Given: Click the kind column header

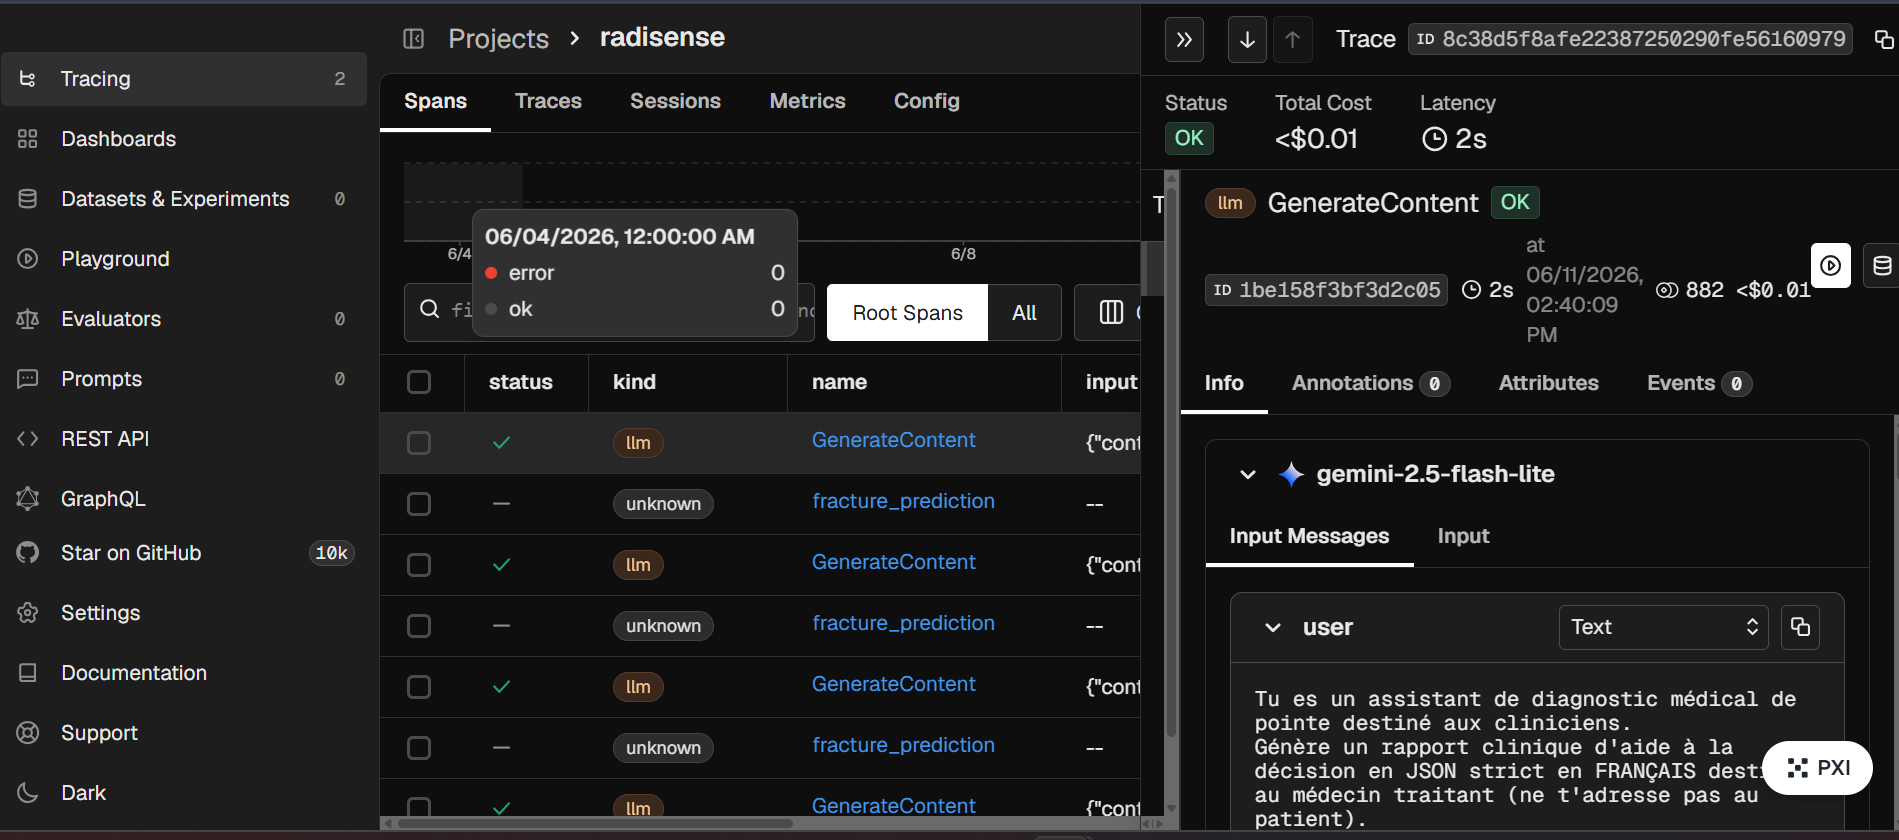Looking at the screenshot, I should [x=634, y=382].
